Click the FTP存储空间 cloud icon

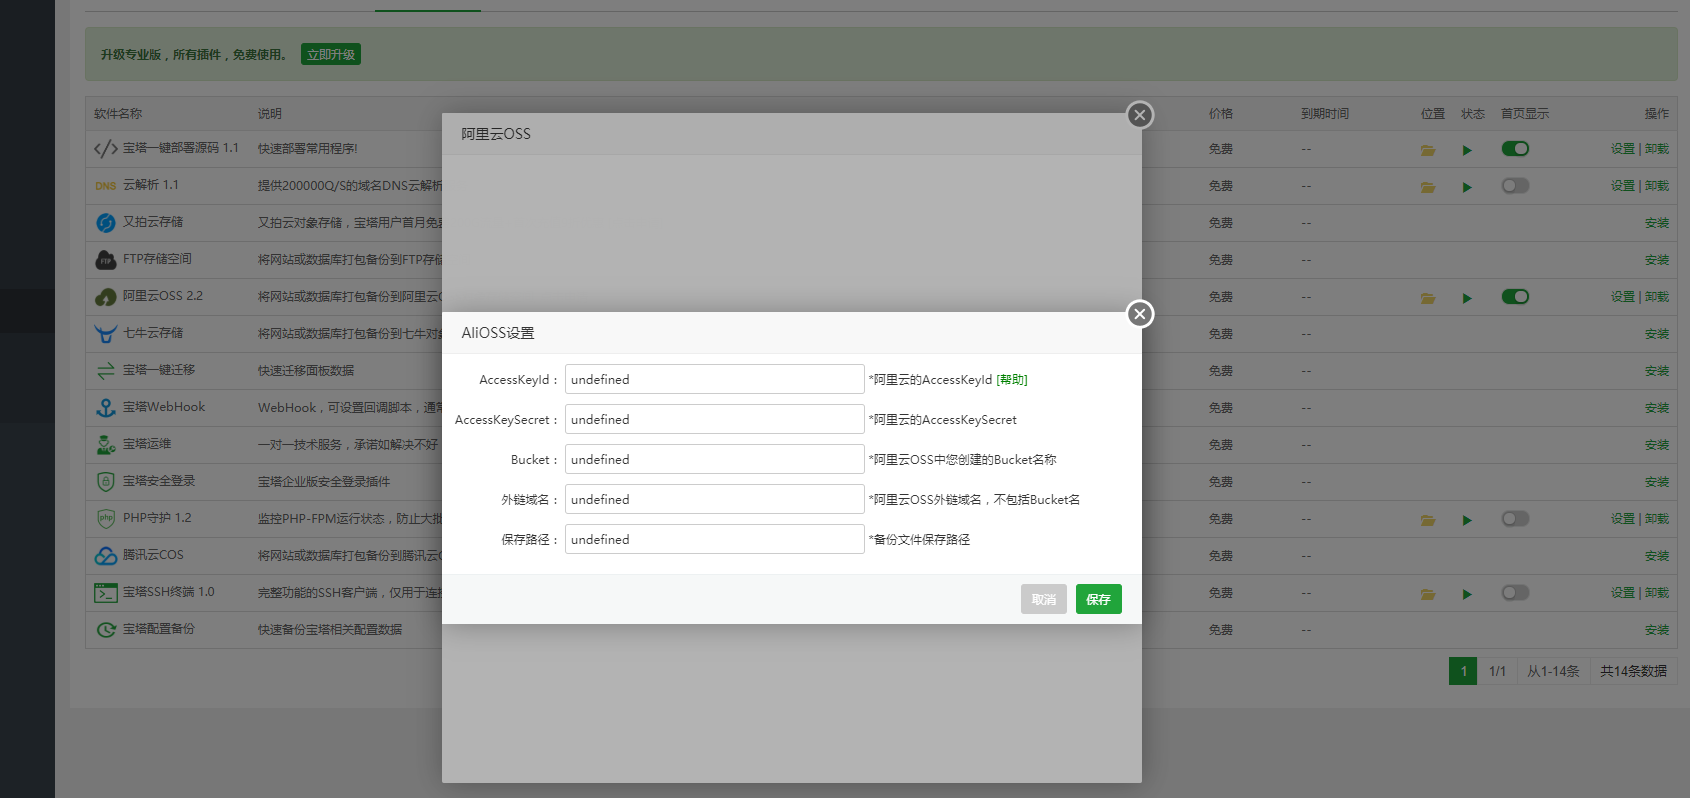click(106, 260)
